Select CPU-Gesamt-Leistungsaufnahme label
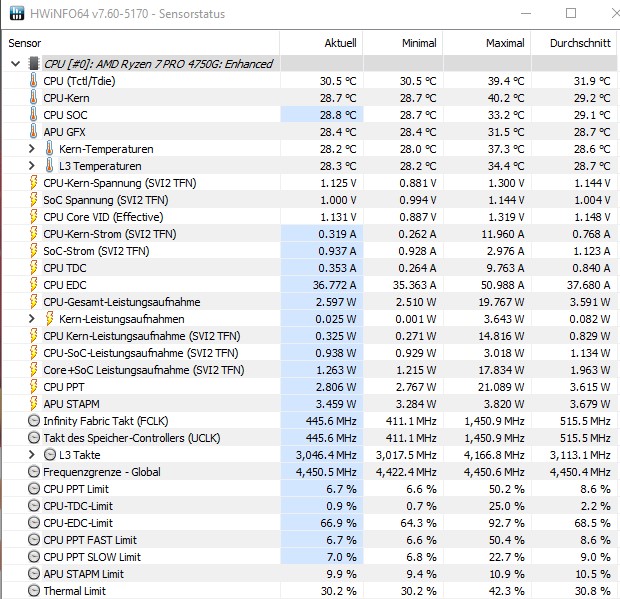The image size is (620, 599). pos(121,302)
